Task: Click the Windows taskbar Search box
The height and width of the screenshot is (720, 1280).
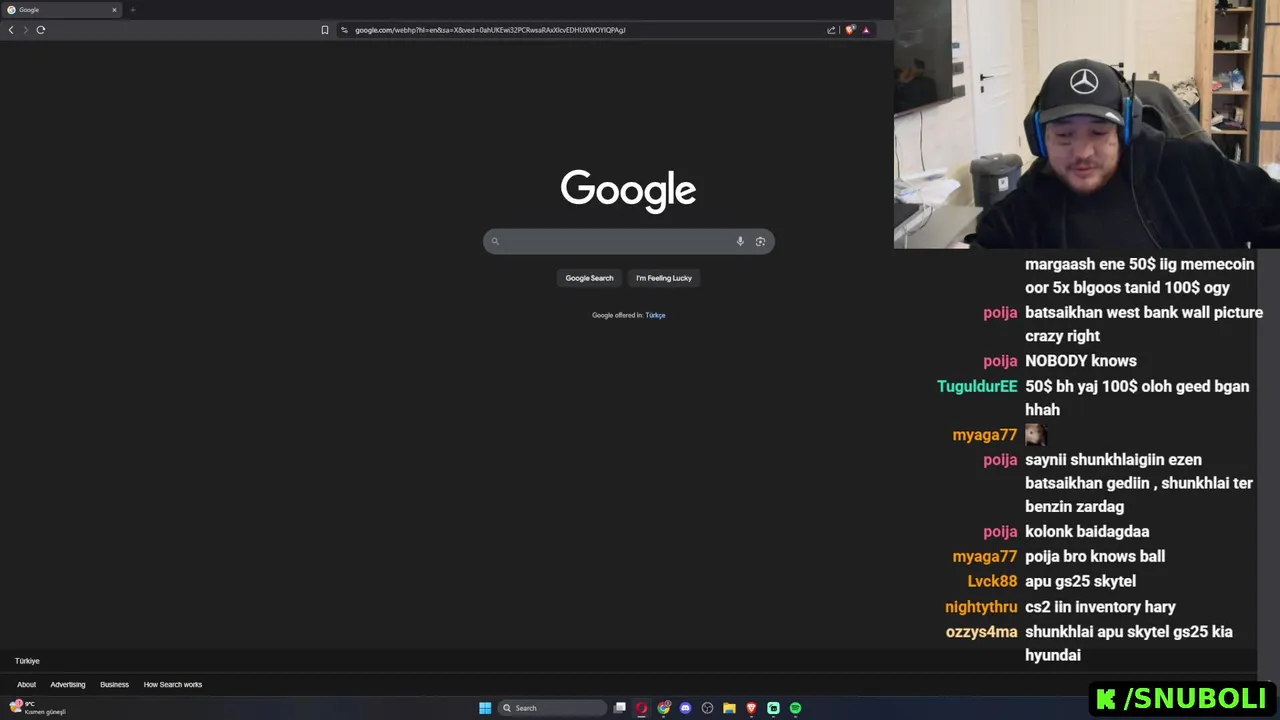Action: 553,708
